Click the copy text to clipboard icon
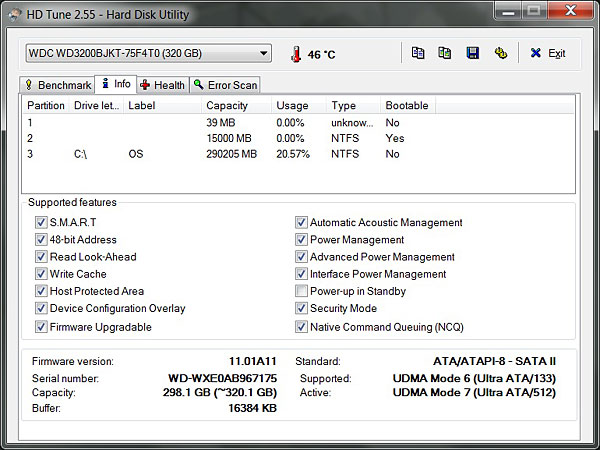 coord(419,53)
